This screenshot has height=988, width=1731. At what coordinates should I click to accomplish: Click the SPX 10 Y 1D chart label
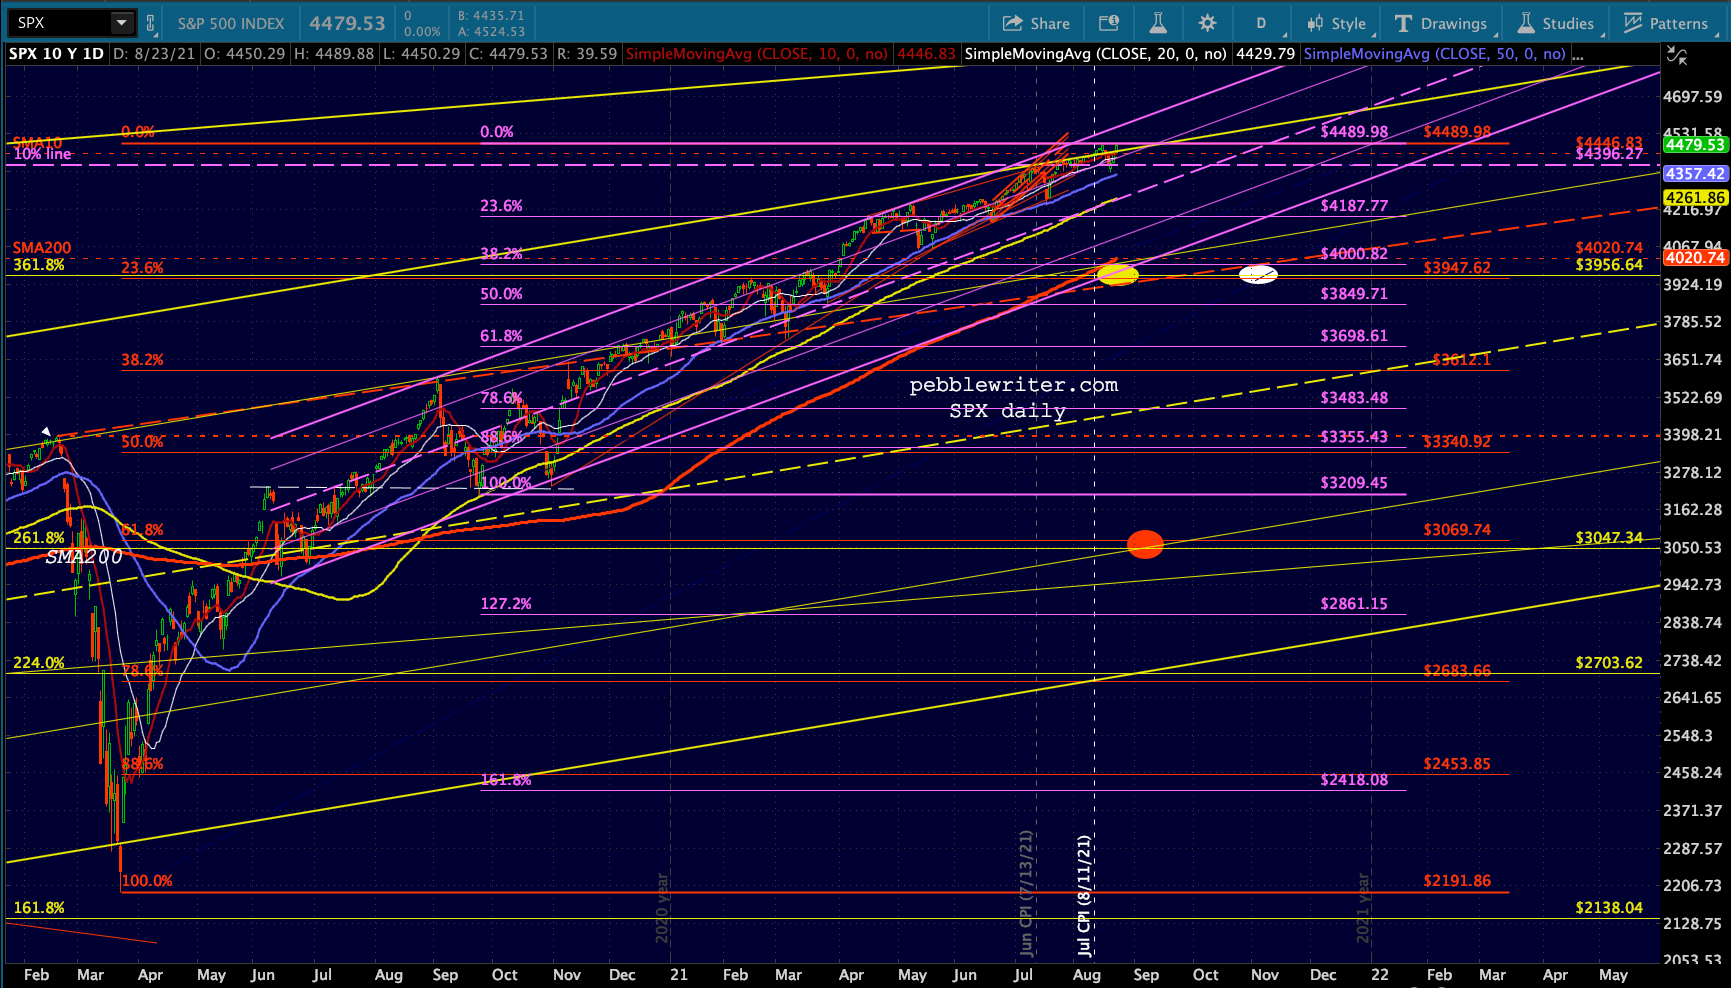pyautogui.click(x=56, y=54)
